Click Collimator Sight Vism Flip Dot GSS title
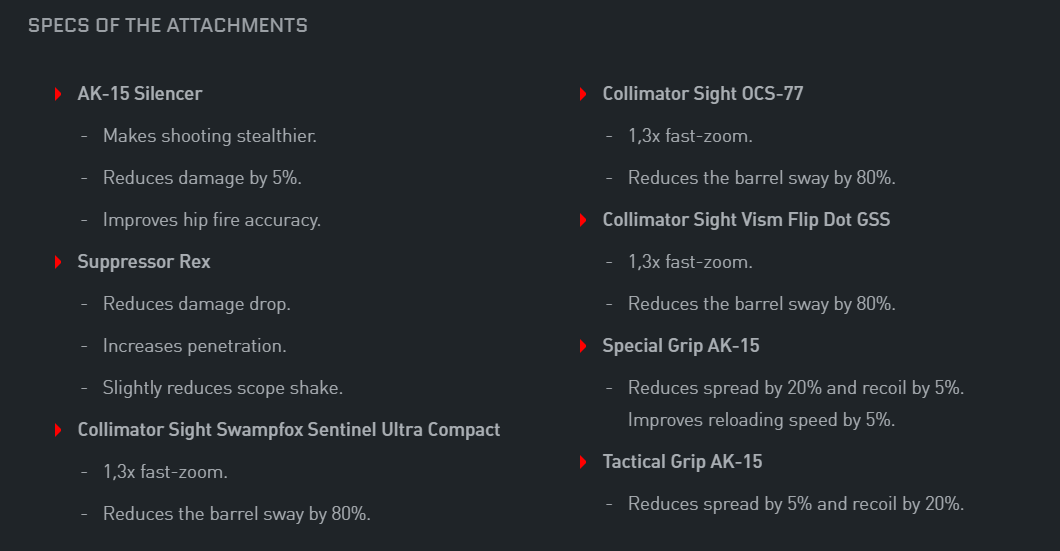Image resolution: width=1060 pixels, height=551 pixels. [746, 220]
